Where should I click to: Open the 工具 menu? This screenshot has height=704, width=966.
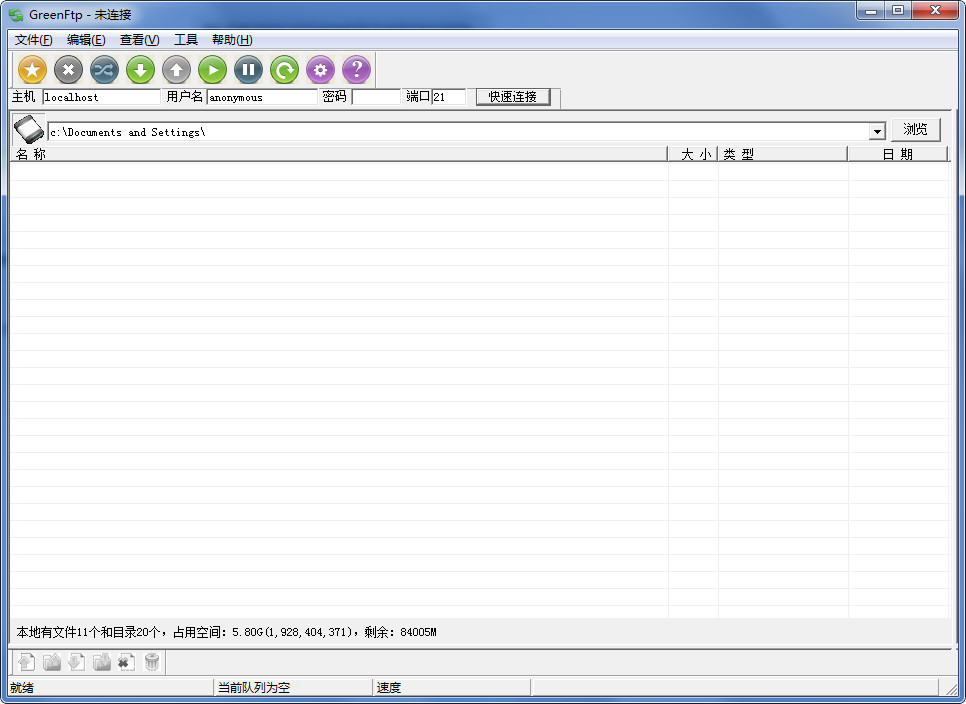click(186, 40)
